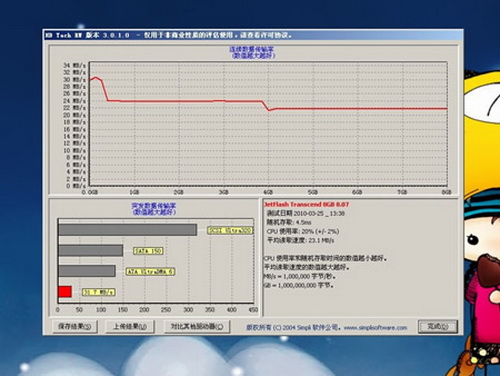Click the HD Tach window title bar
This screenshot has width=500, height=376.
(x=253, y=35)
